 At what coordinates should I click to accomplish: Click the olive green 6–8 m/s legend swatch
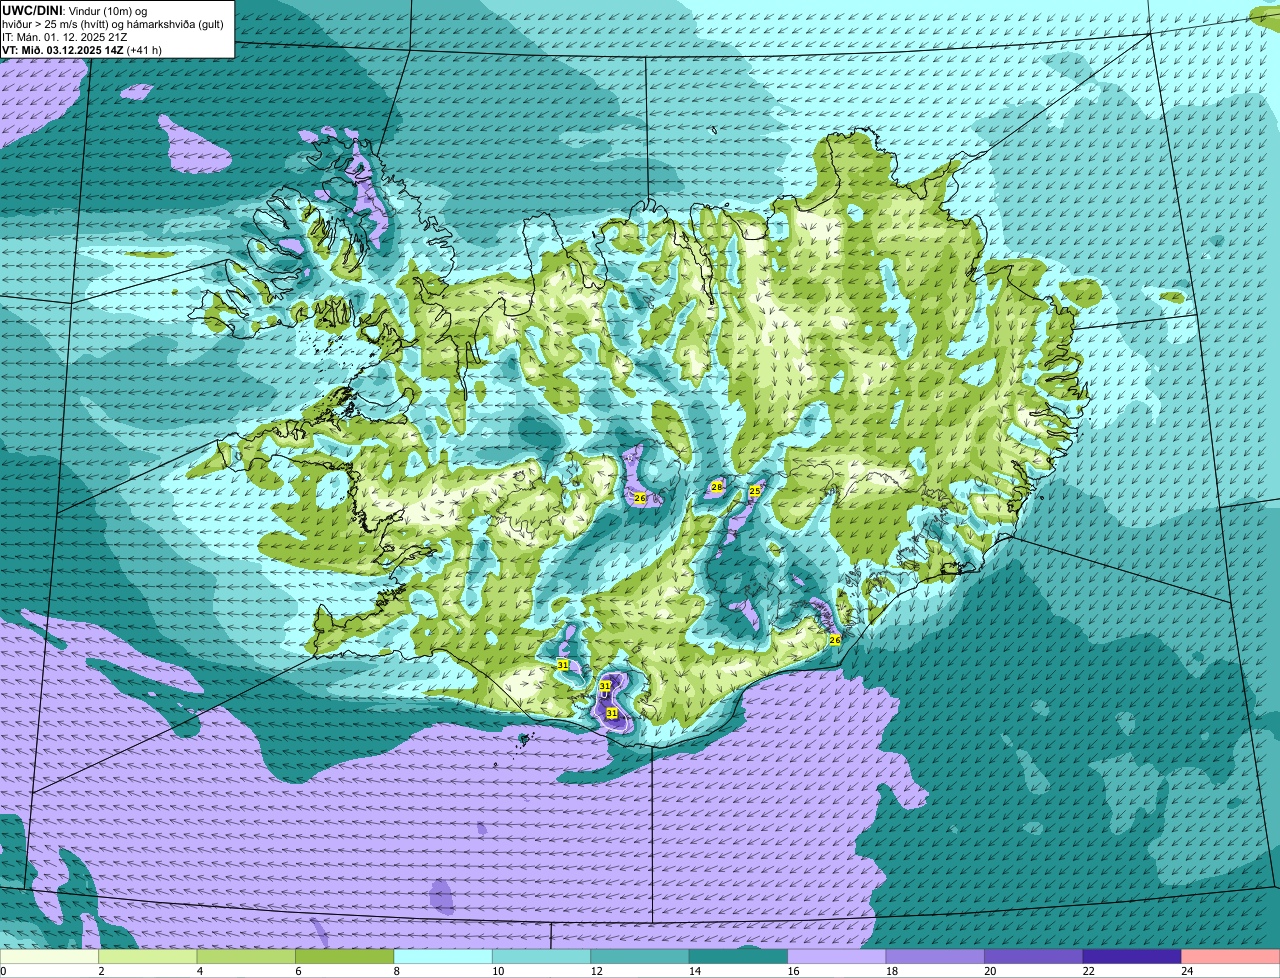345,956
